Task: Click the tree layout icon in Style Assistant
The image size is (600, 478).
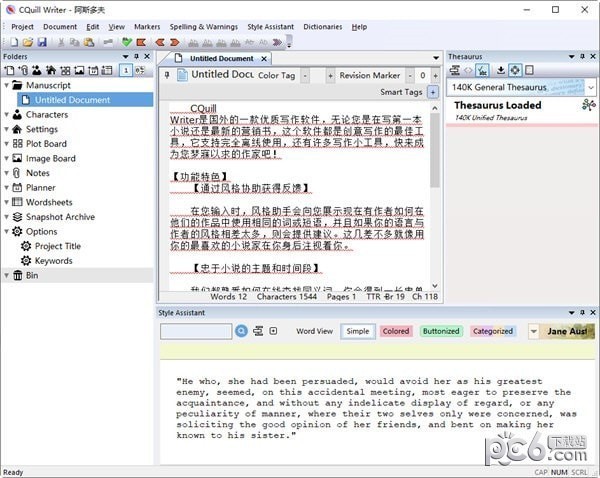Action: point(258,331)
